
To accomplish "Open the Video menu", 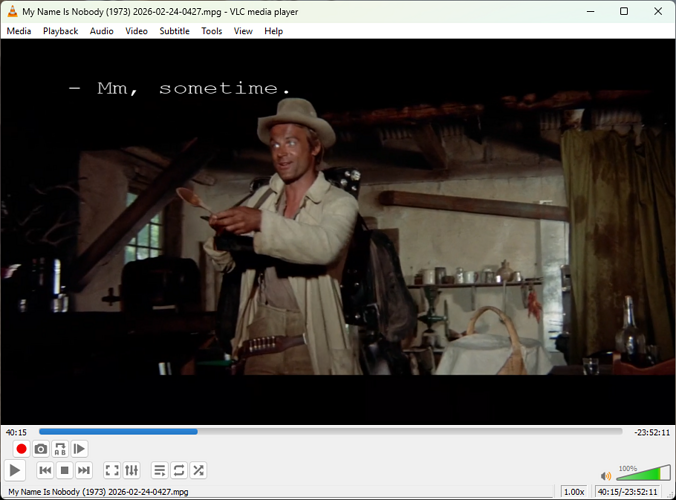I will coord(136,31).
